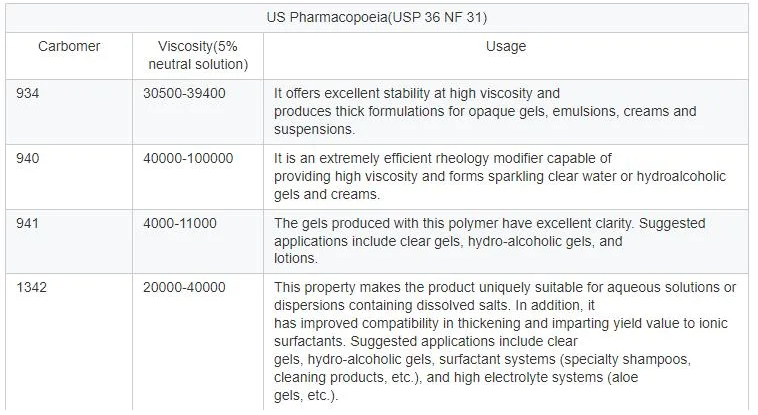Click usage text about excellent clarity gels
This screenshot has height=415, width=758.
[x=489, y=241]
